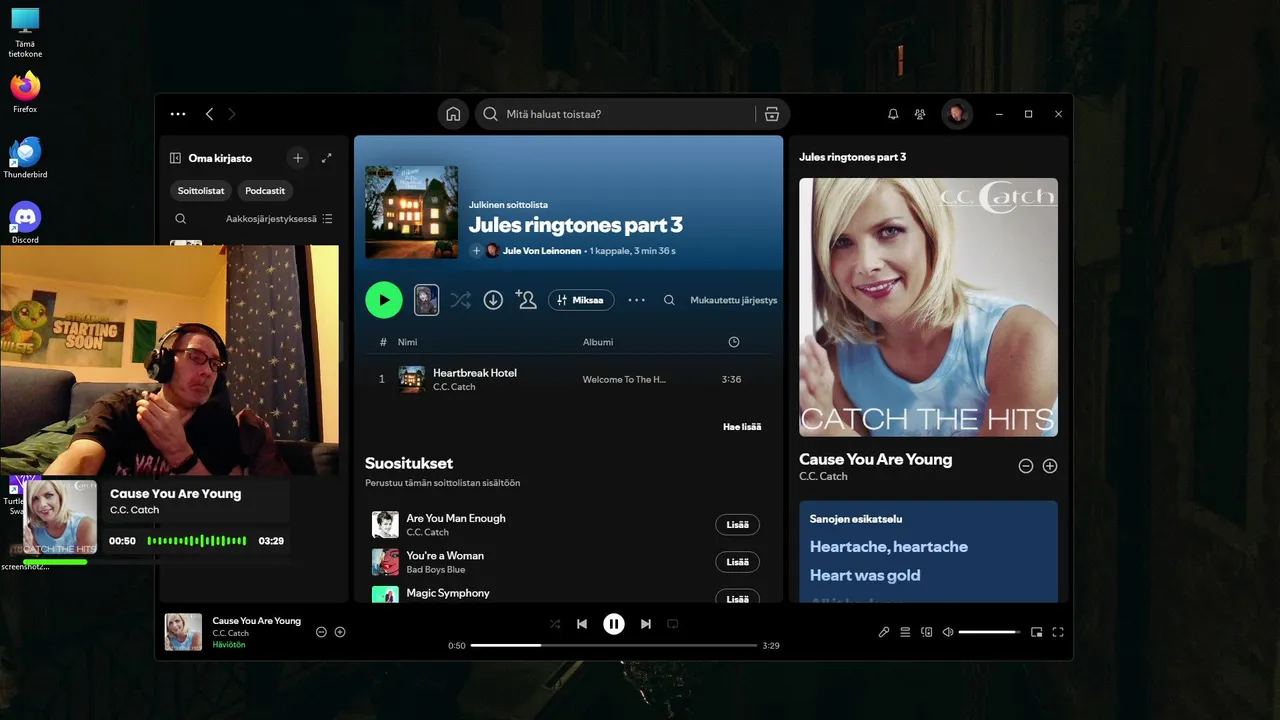Click lyric line Heart was gold

(x=865, y=576)
